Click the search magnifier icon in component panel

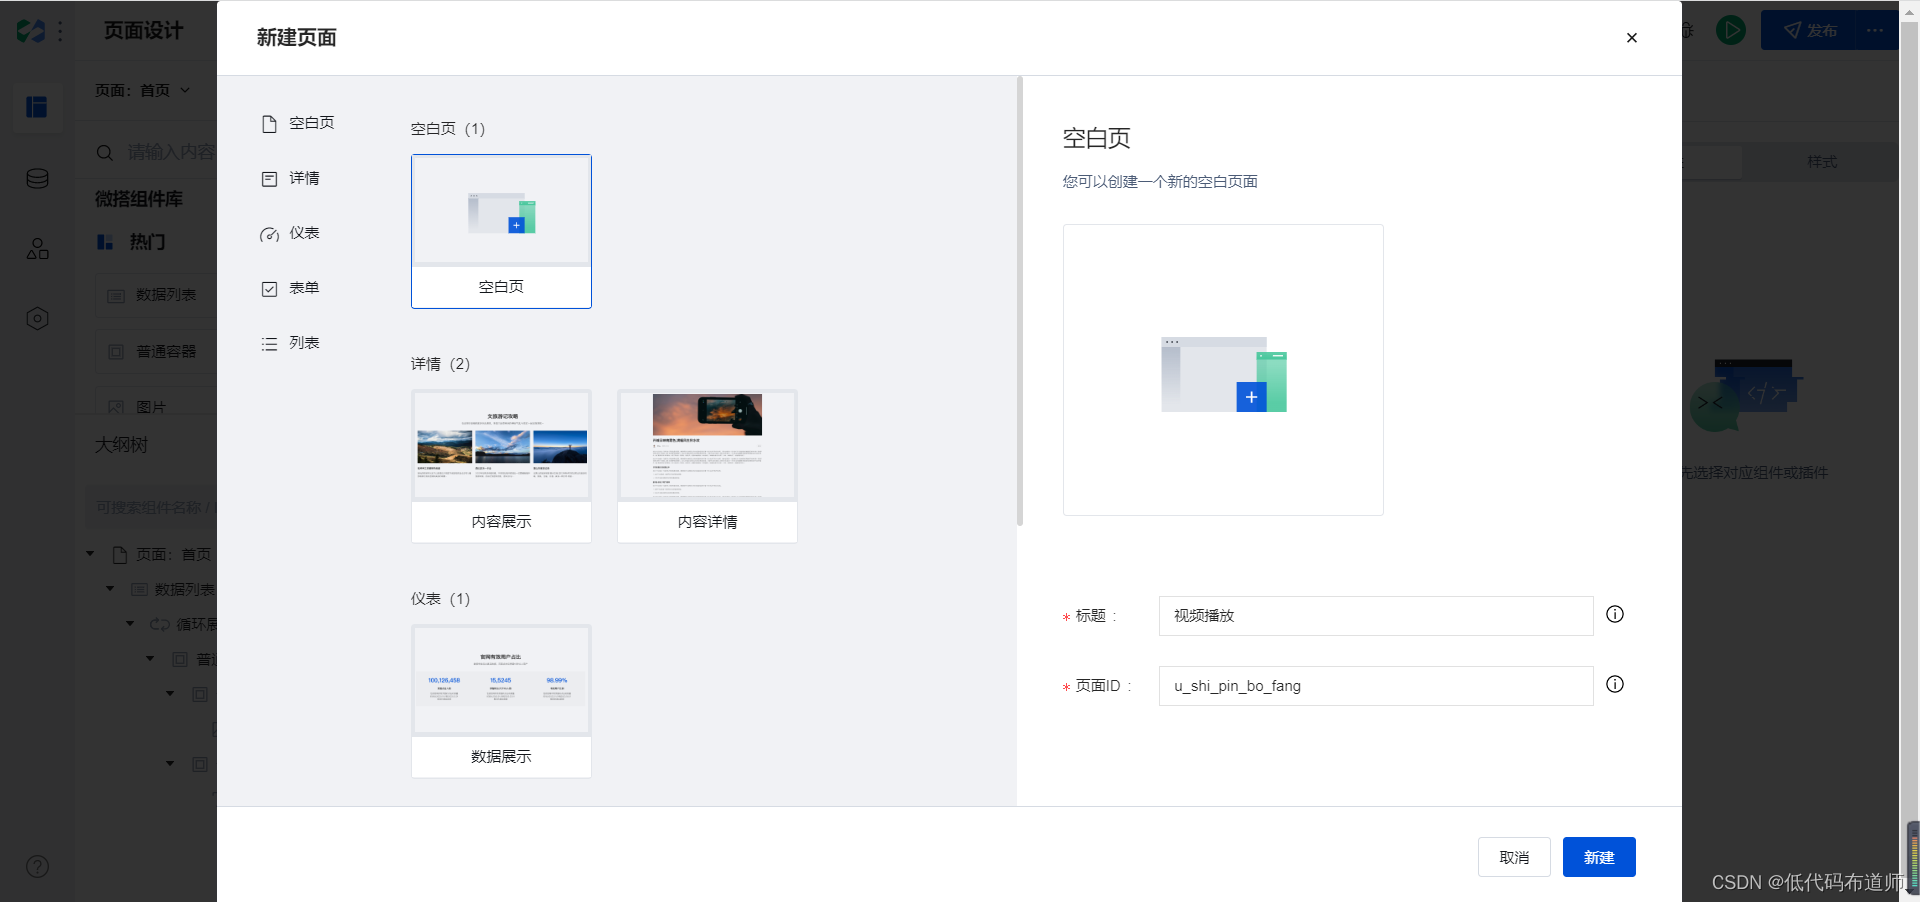(x=104, y=153)
